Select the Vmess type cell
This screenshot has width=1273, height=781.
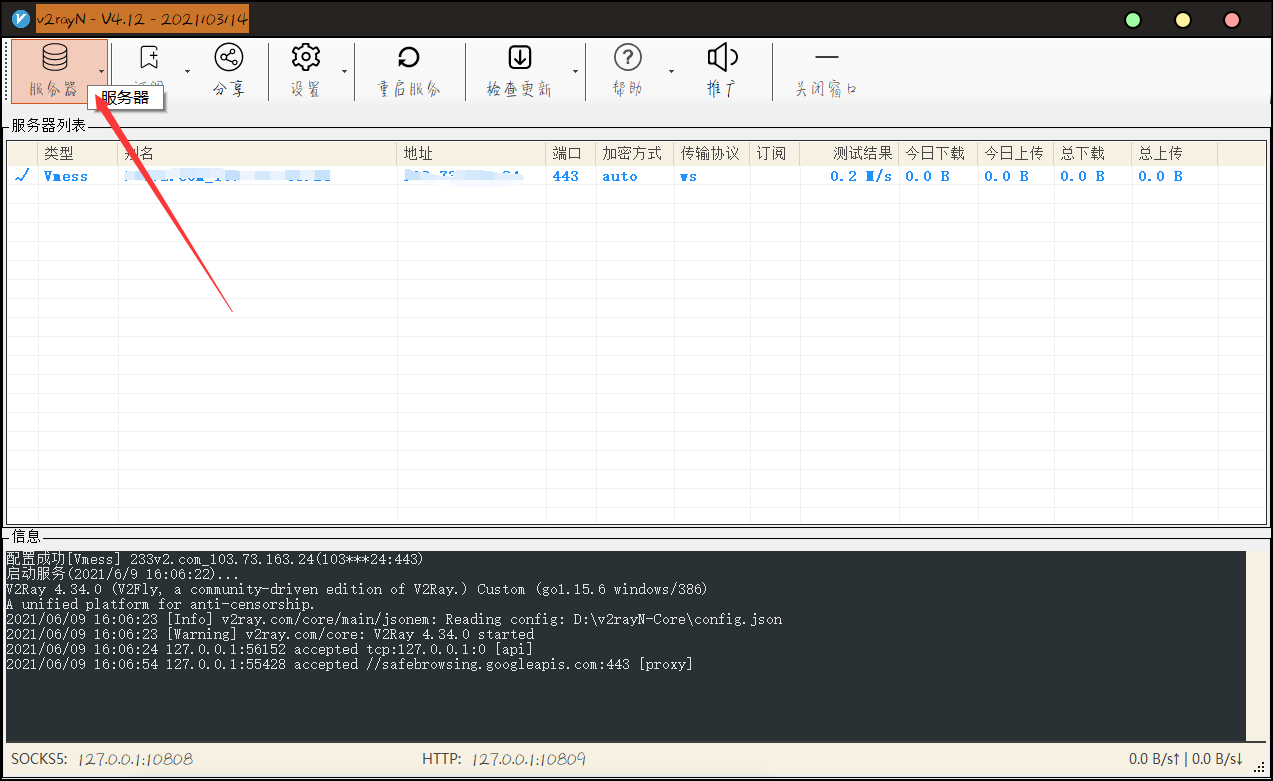pos(66,176)
